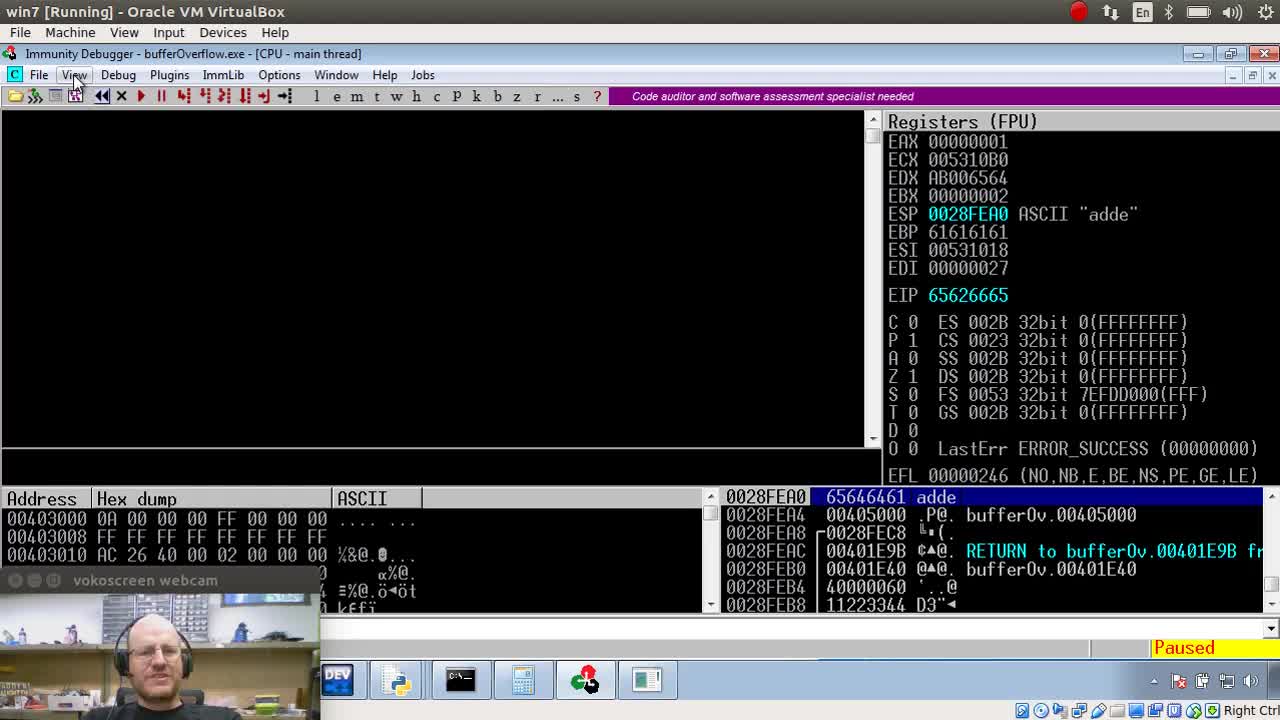Open the Log window with the 'l' icon
The image size is (1280, 720).
[316, 96]
